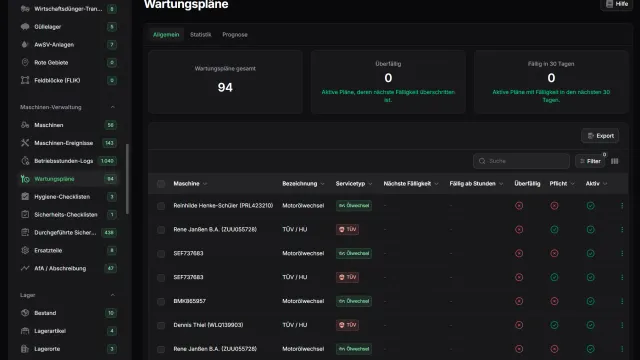This screenshot has height=360, width=640.
Task: Open the Hilfe help button
Action: tap(616, 4)
